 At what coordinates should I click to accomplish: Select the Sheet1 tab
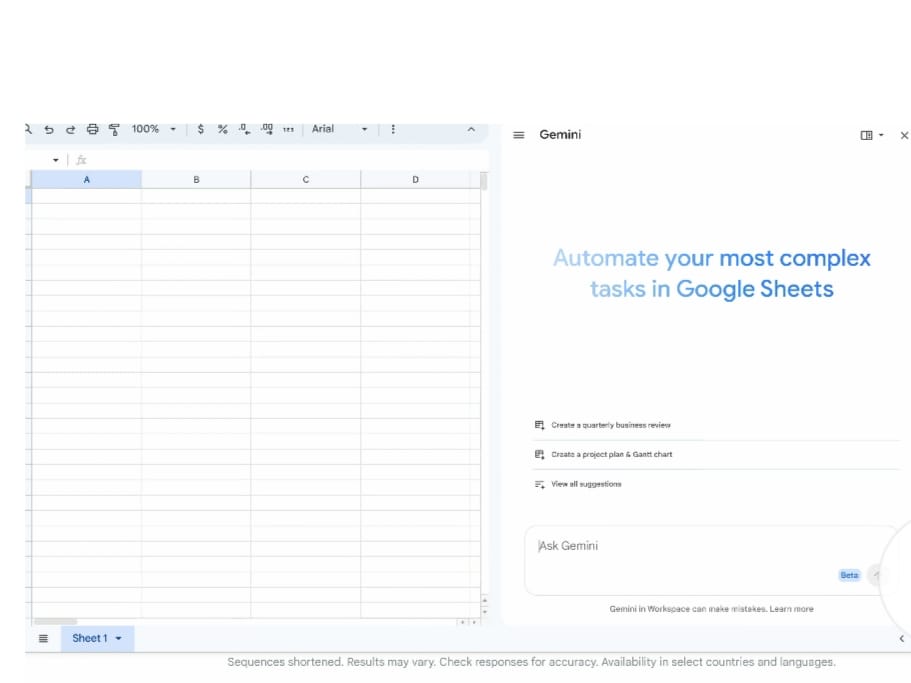(90, 638)
